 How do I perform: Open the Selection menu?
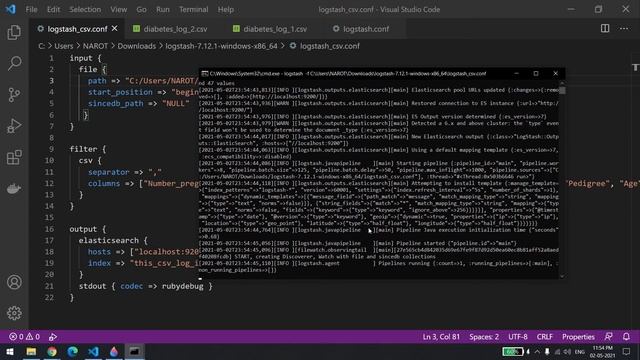point(85,9)
